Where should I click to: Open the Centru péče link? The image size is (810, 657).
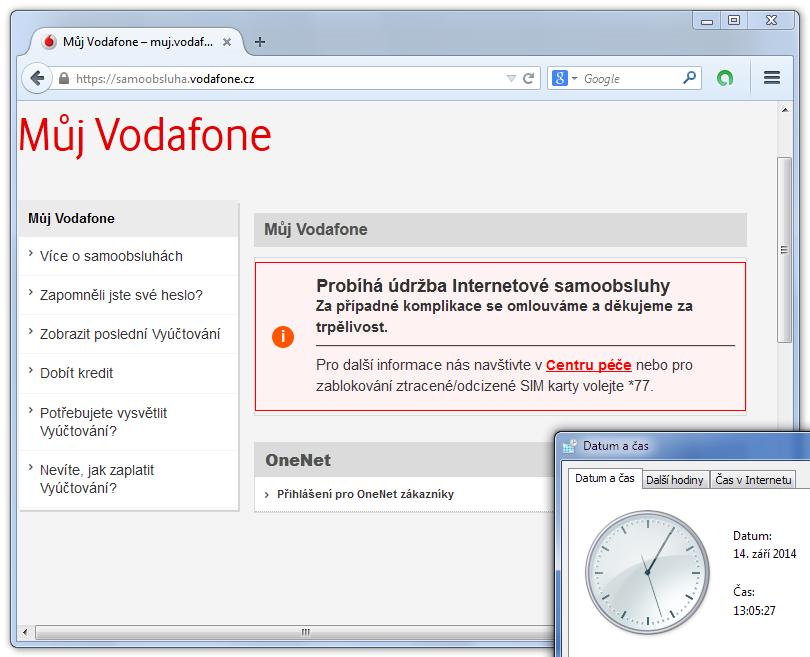(x=588, y=365)
